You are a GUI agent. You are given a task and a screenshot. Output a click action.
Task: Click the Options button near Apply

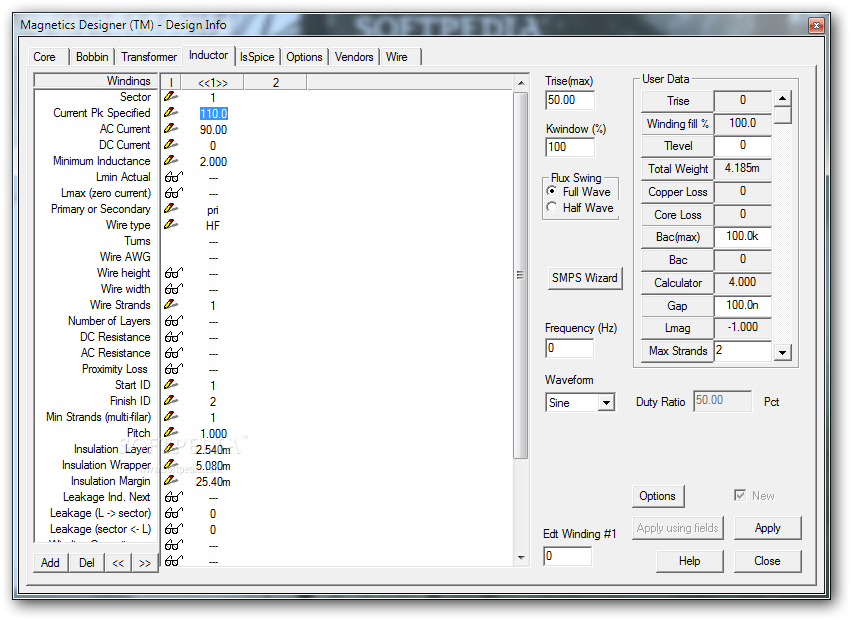(657, 496)
